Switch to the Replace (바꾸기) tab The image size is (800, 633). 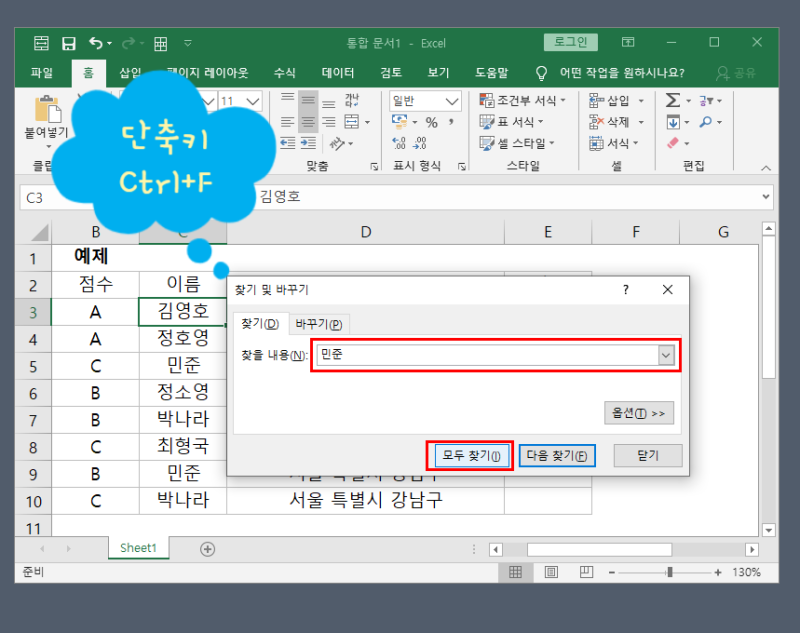pyautogui.click(x=319, y=324)
